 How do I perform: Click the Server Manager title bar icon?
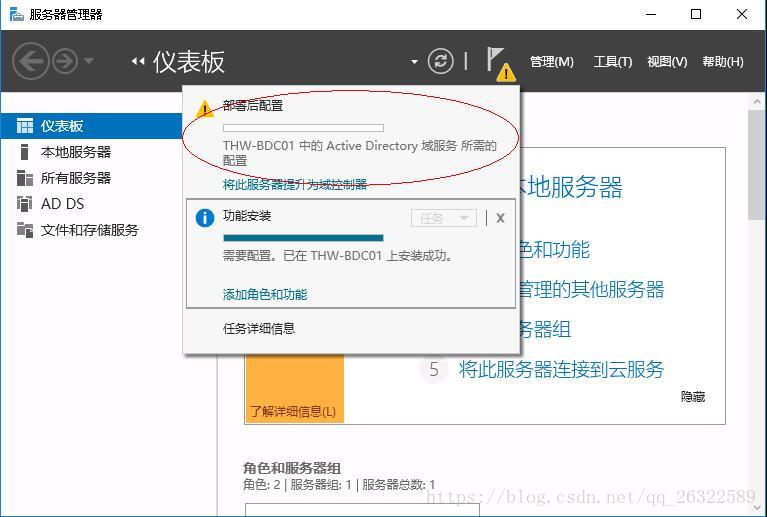[x=17, y=14]
